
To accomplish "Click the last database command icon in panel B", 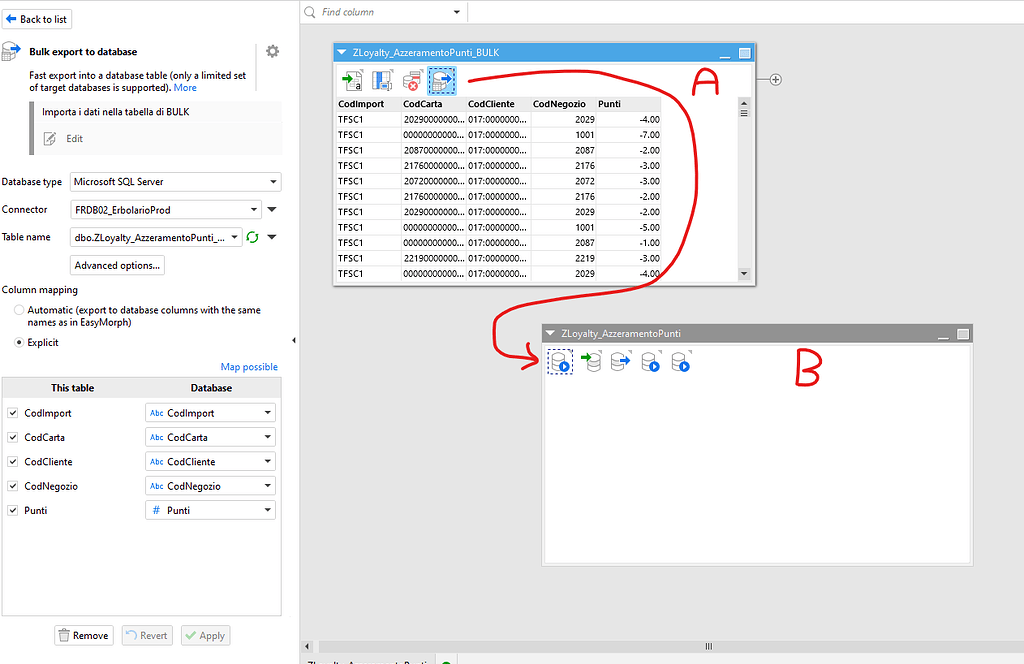I will click(x=679, y=362).
